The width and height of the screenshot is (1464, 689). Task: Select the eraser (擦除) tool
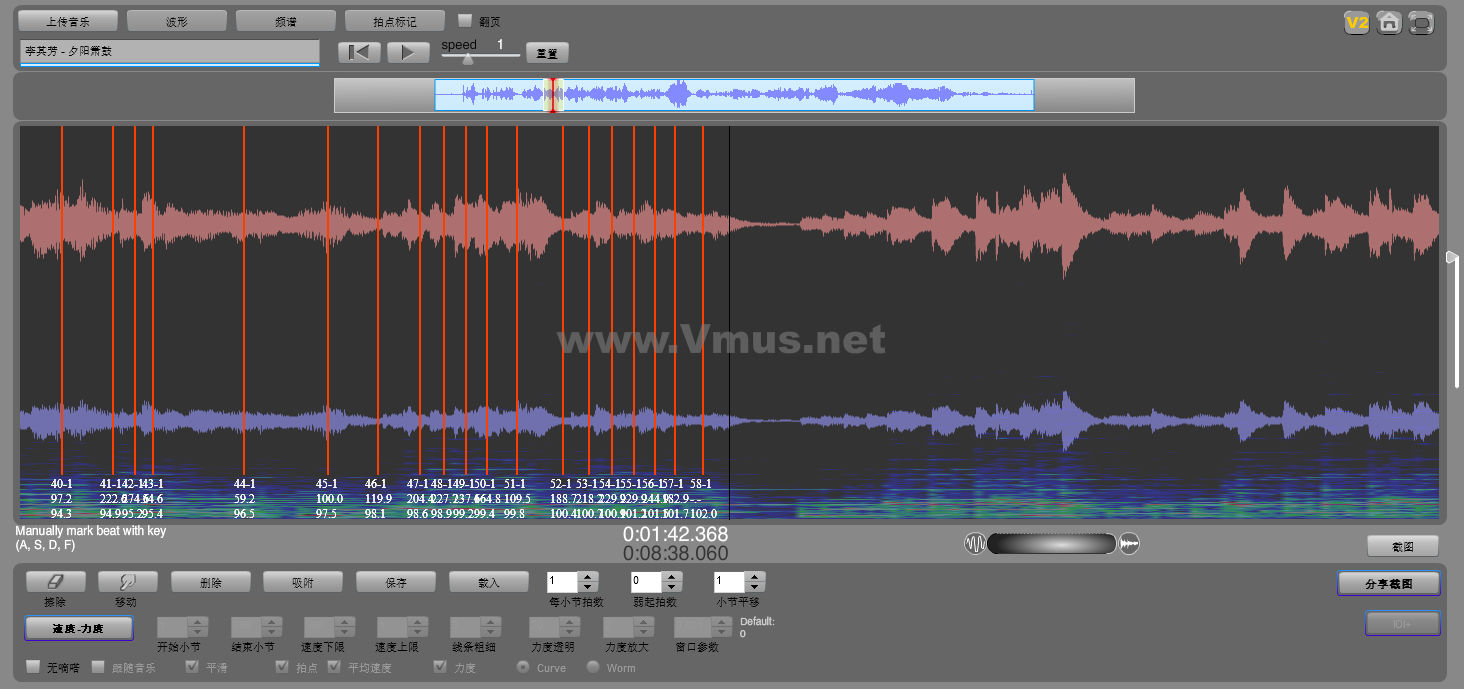click(55, 582)
